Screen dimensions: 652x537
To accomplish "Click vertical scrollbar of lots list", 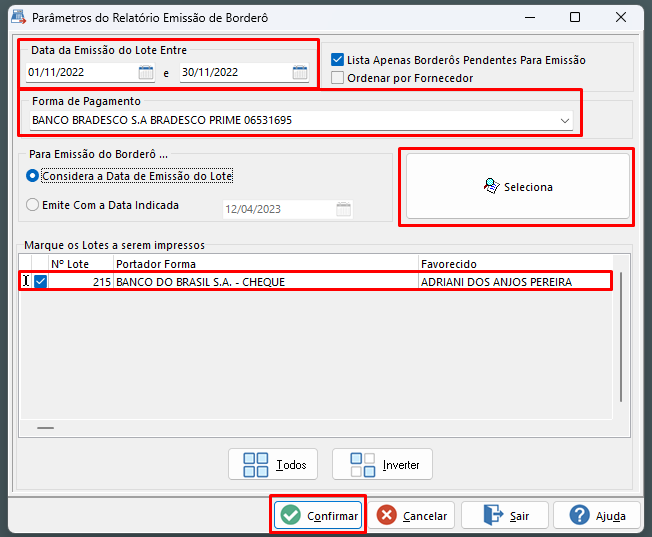I will [x=621, y=337].
